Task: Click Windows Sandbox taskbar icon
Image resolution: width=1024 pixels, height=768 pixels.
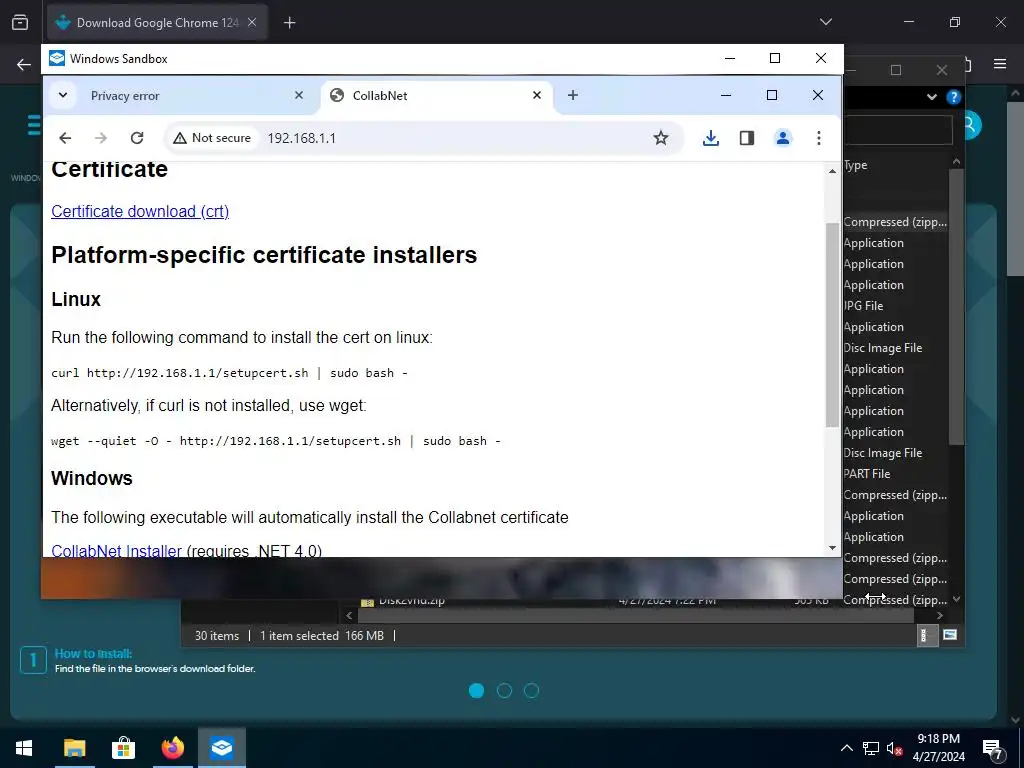Action: (222, 748)
